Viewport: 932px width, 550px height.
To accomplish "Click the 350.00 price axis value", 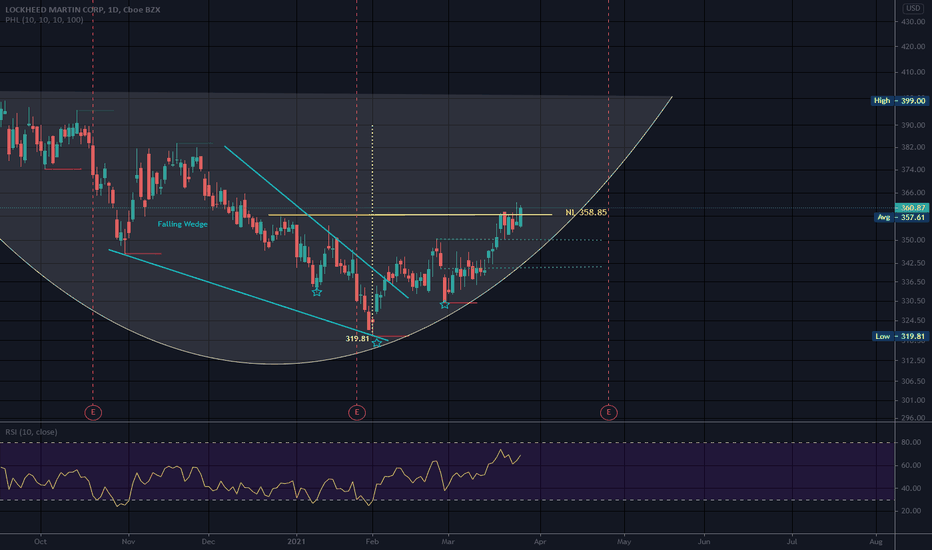I will (x=913, y=240).
